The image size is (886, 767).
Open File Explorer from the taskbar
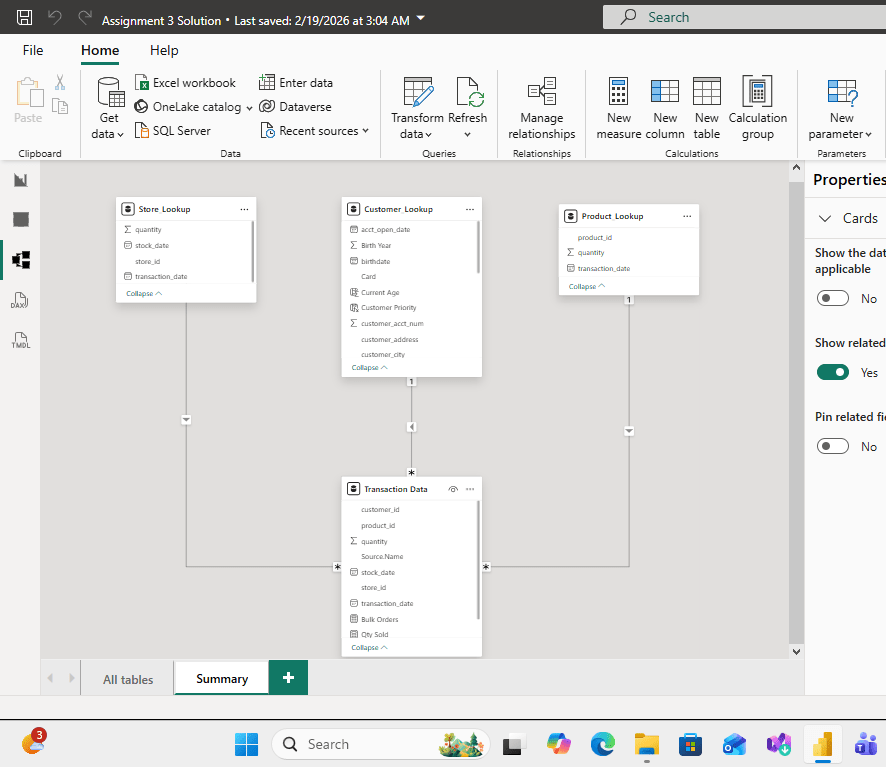647,744
